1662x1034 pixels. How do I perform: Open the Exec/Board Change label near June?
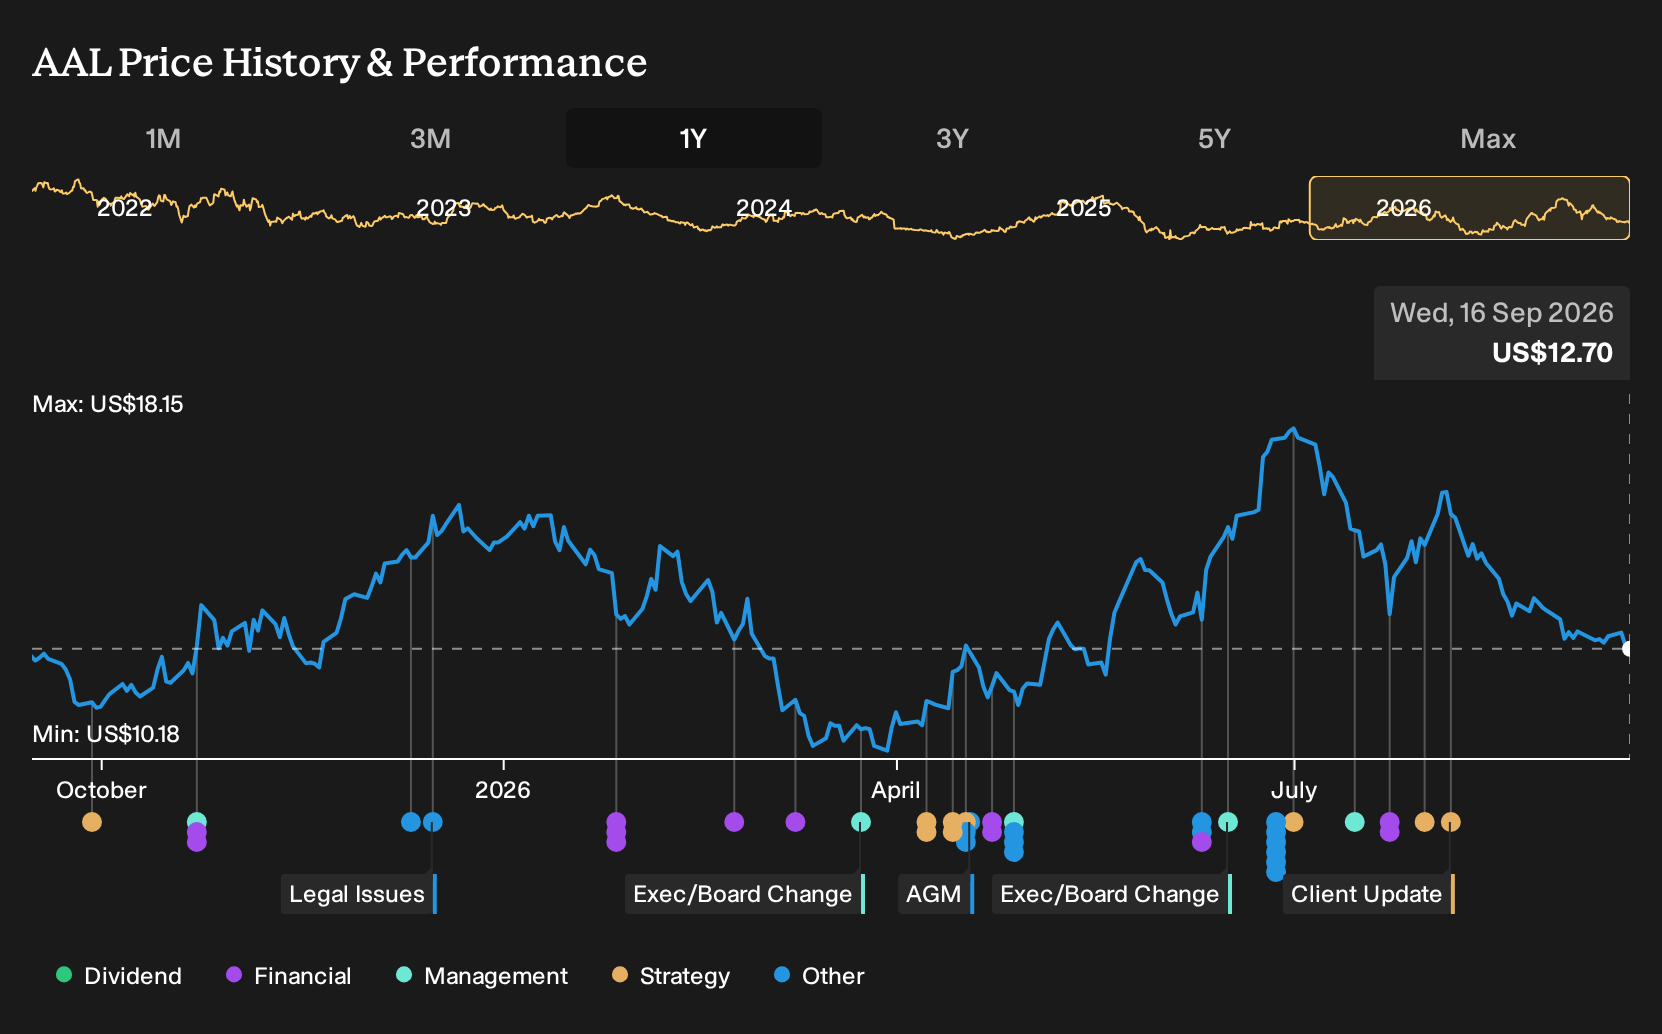coord(1112,894)
